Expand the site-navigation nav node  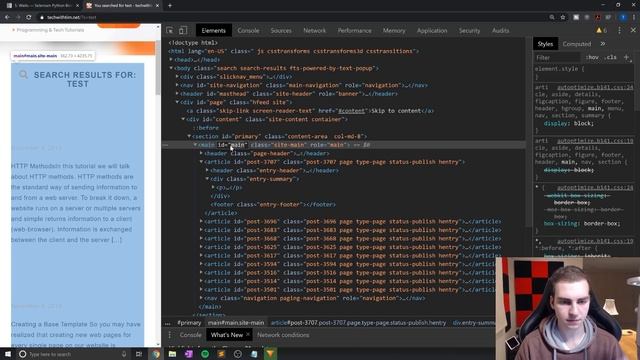[177, 85]
